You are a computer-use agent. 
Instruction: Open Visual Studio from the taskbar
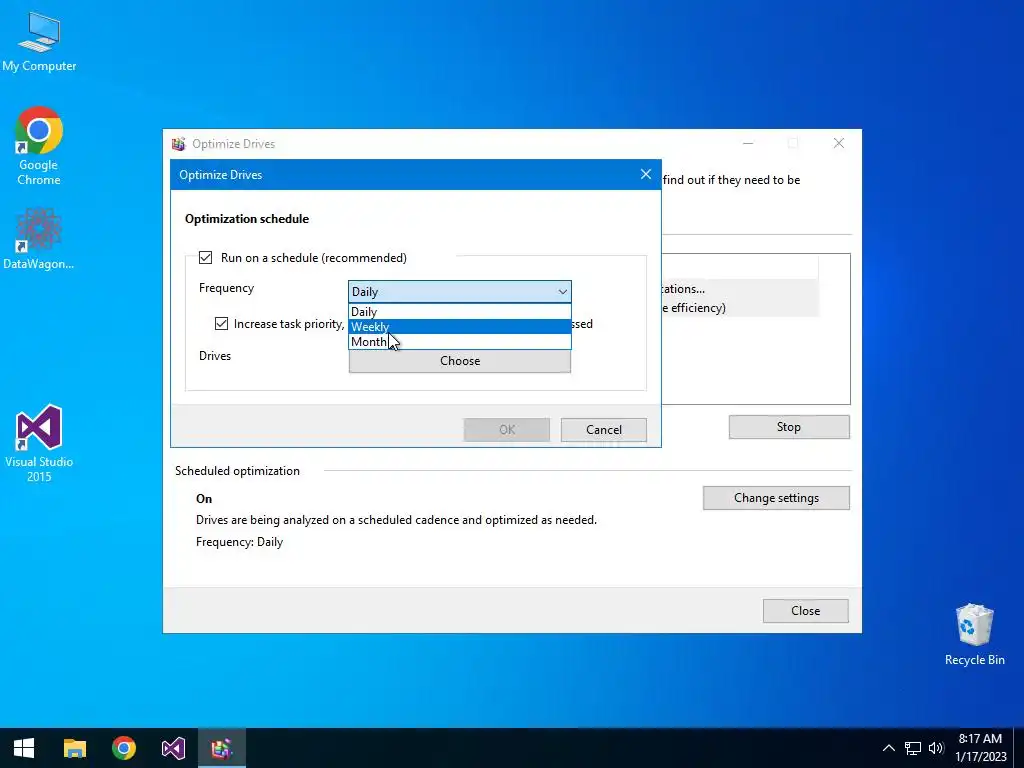[173, 748]
